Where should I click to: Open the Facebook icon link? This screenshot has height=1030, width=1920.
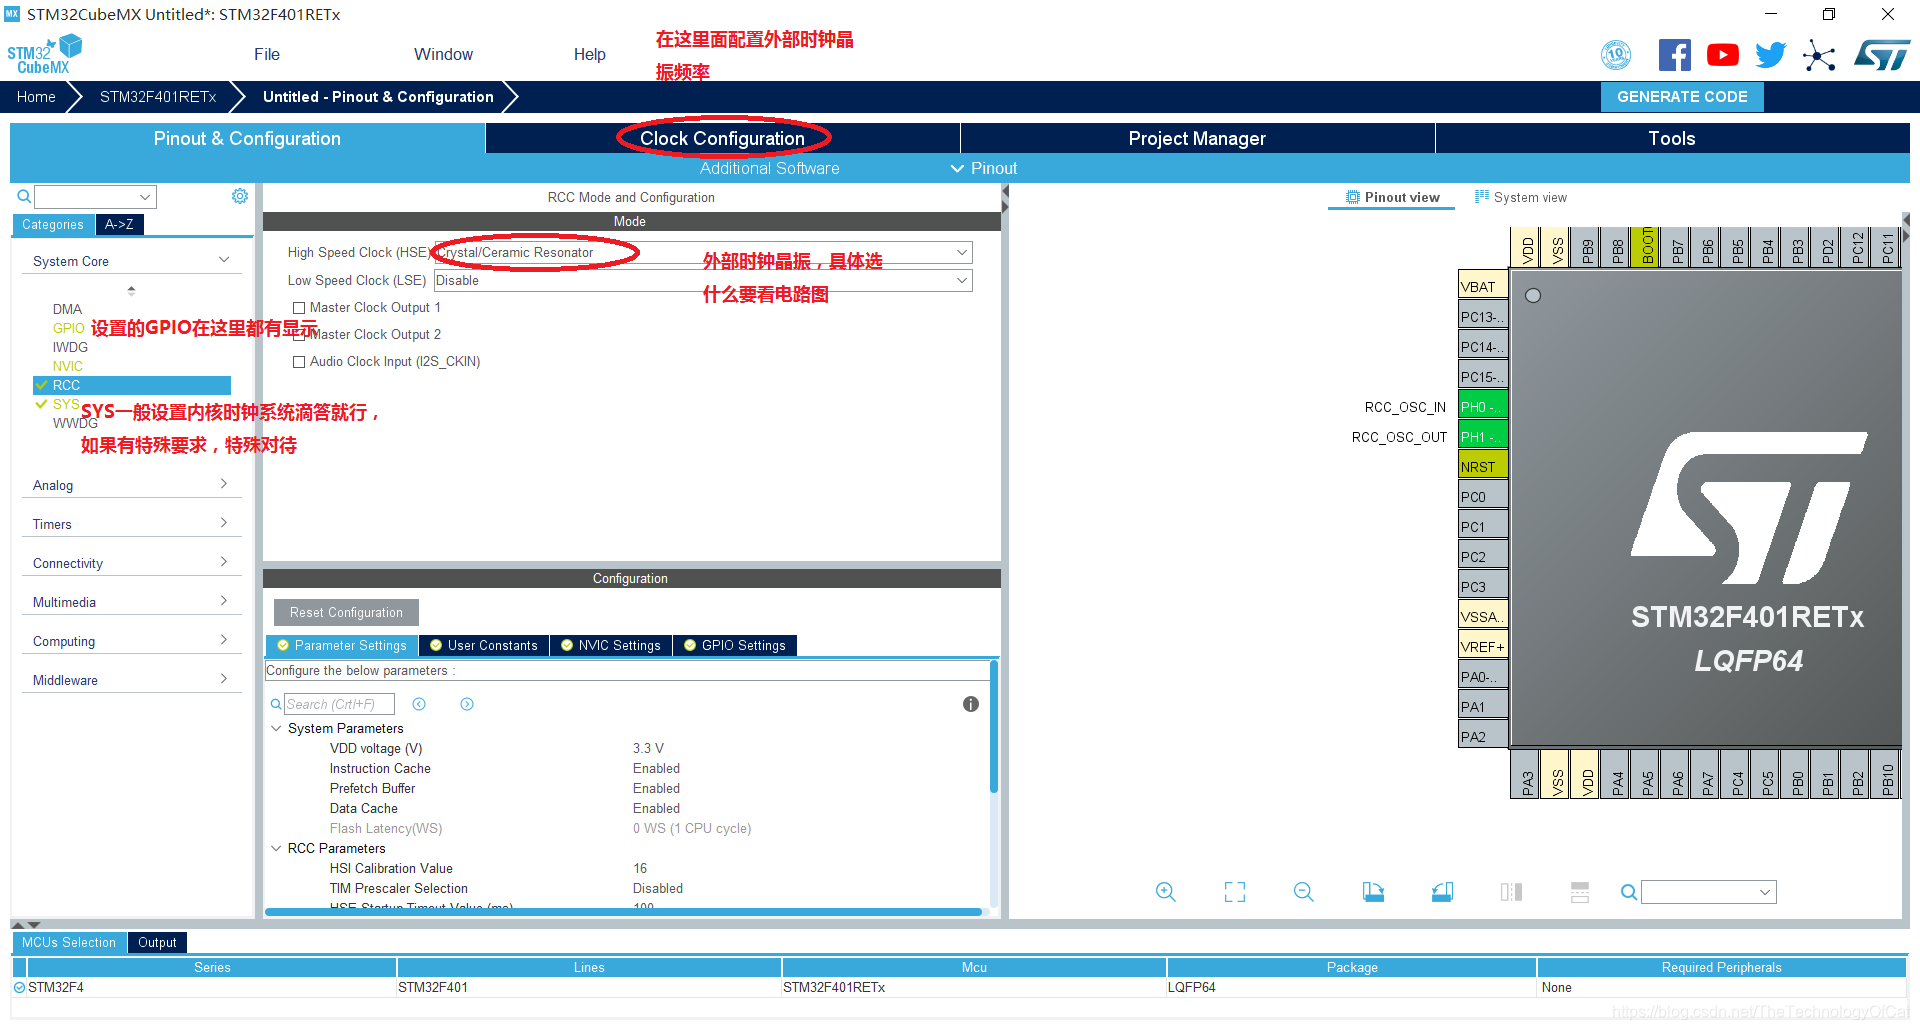[x=1674, y=55]
